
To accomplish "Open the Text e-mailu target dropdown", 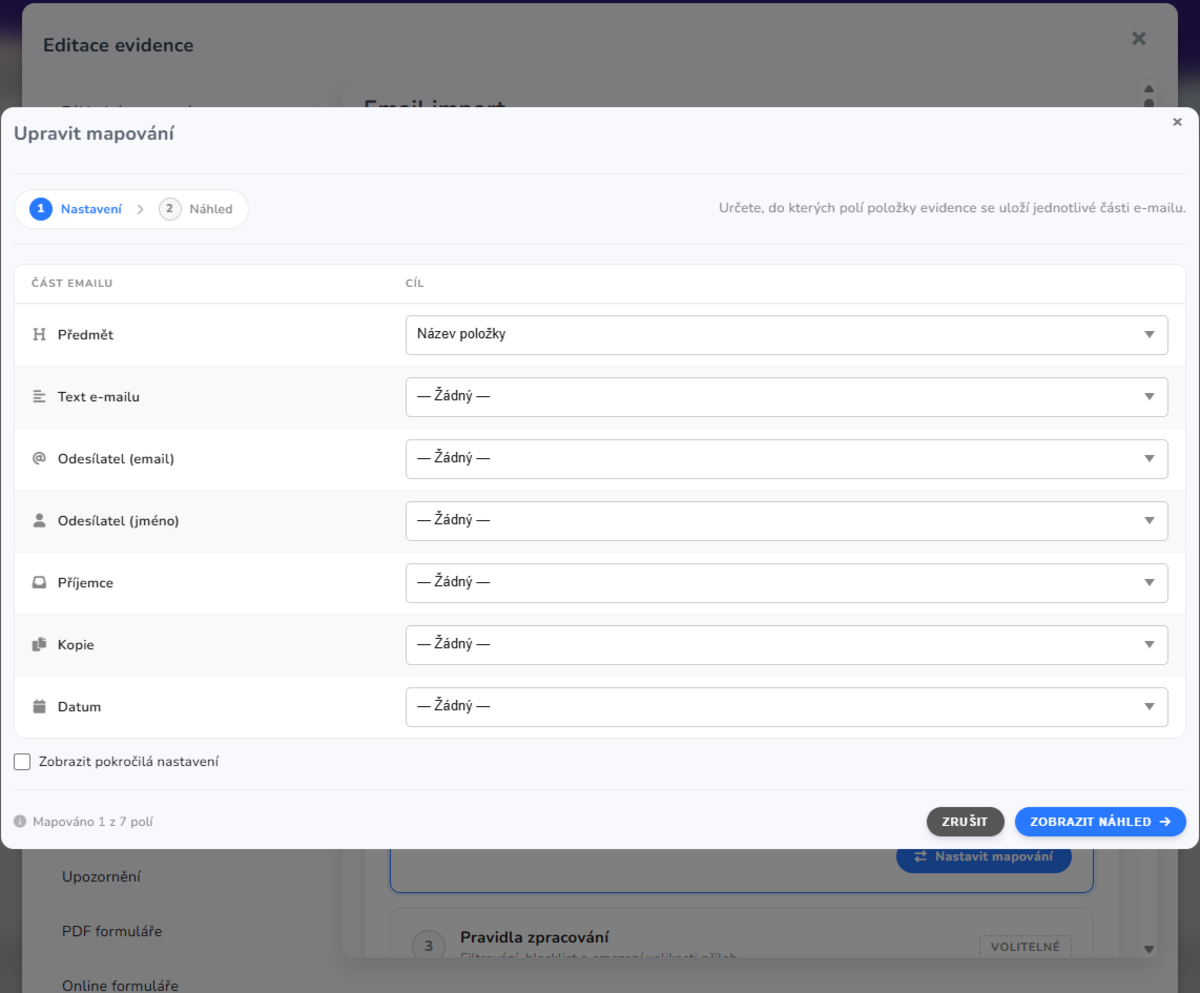I will 786,397.
